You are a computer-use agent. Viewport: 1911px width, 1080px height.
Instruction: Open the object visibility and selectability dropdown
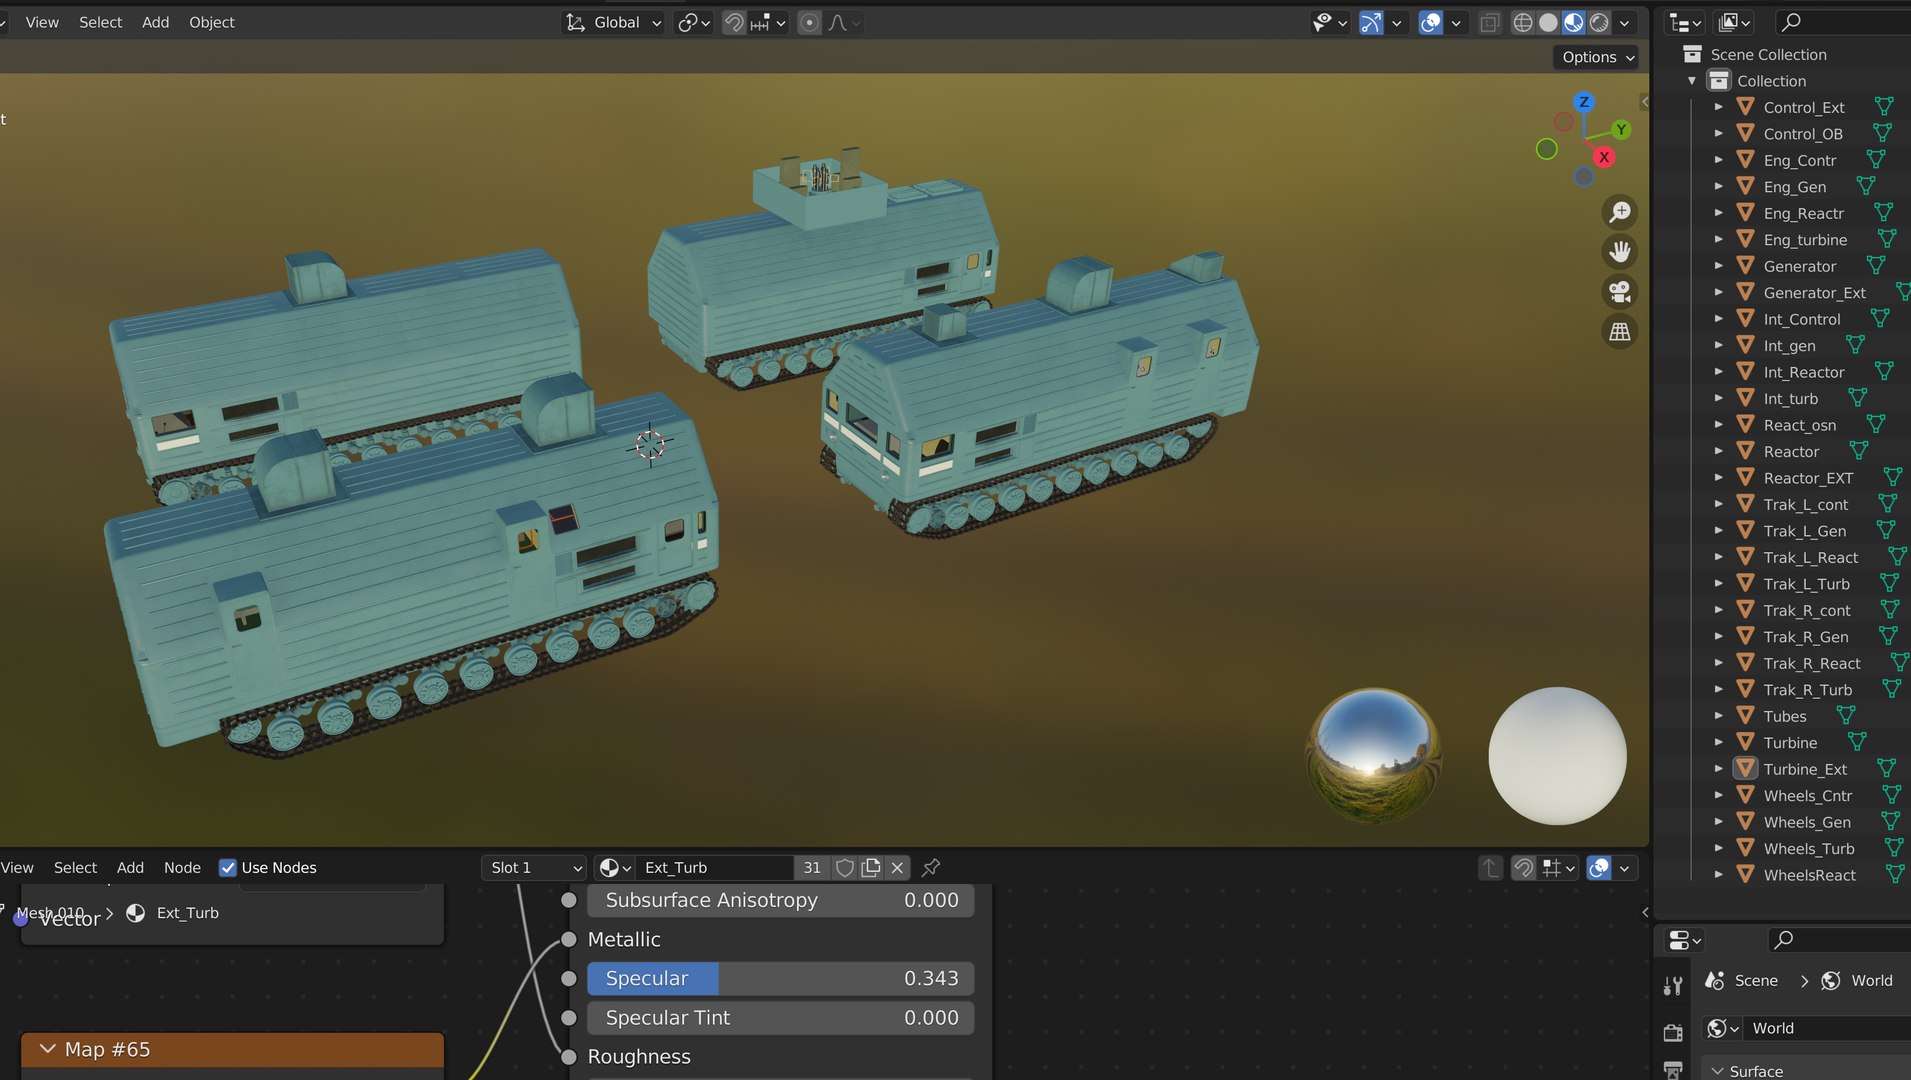tap(1330, 22)
